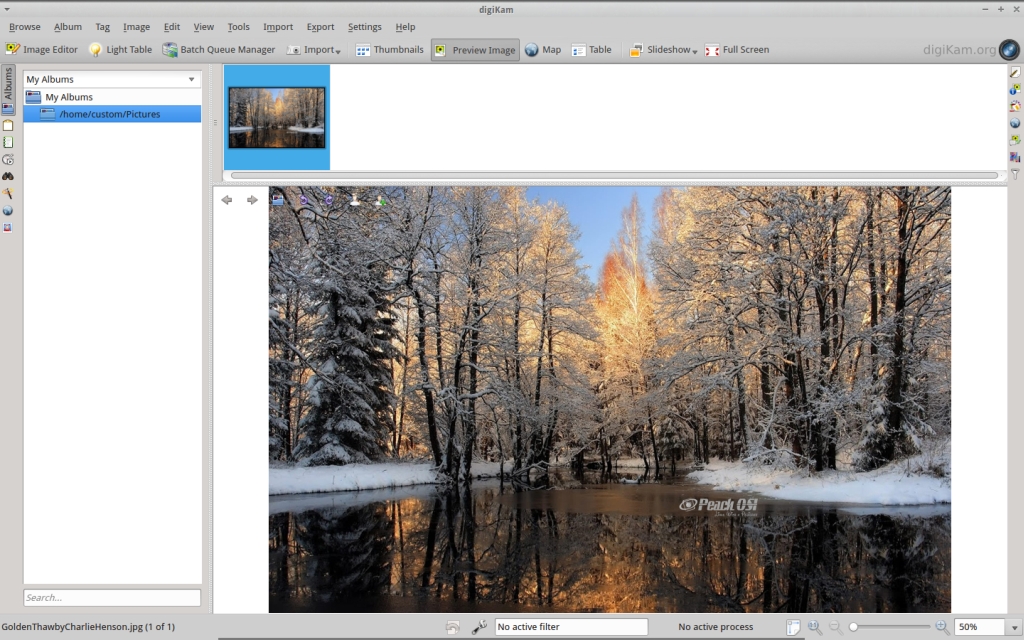Expand the Slideshow dropdown arrow
This screenshot has width=1024, height=640.
click(695, 51)
